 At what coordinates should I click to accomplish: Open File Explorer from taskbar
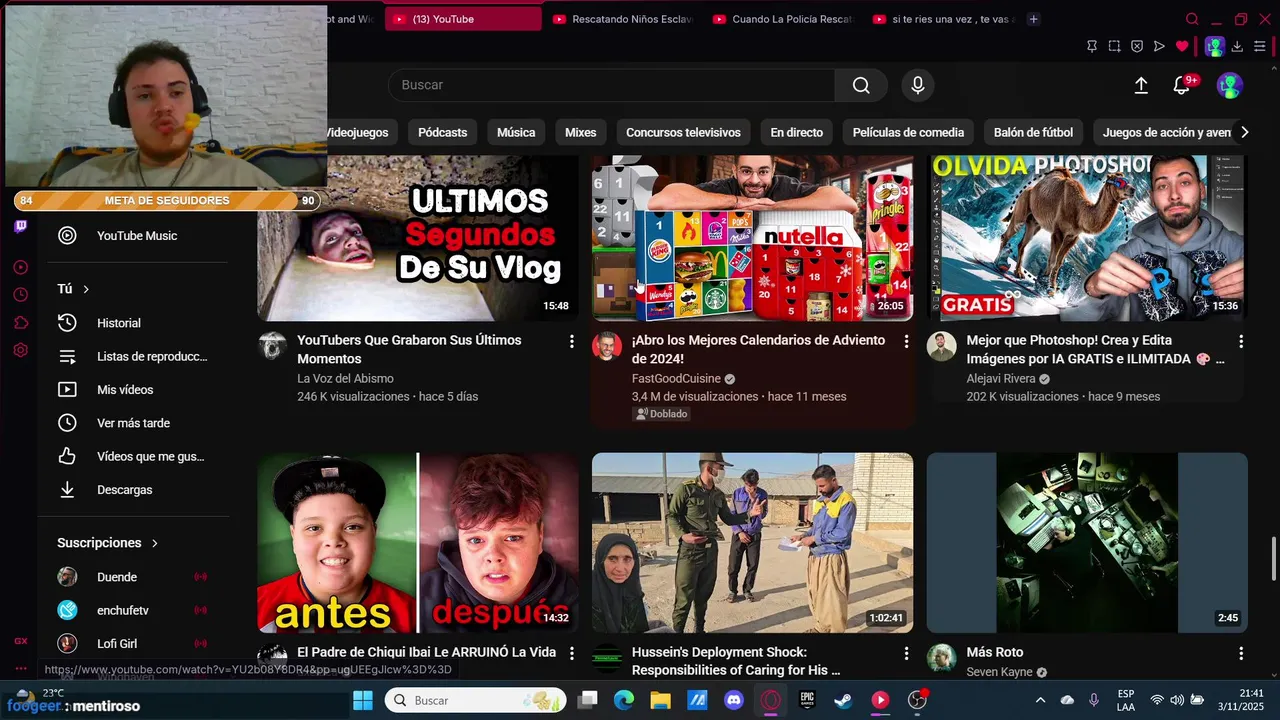point(660,700)
